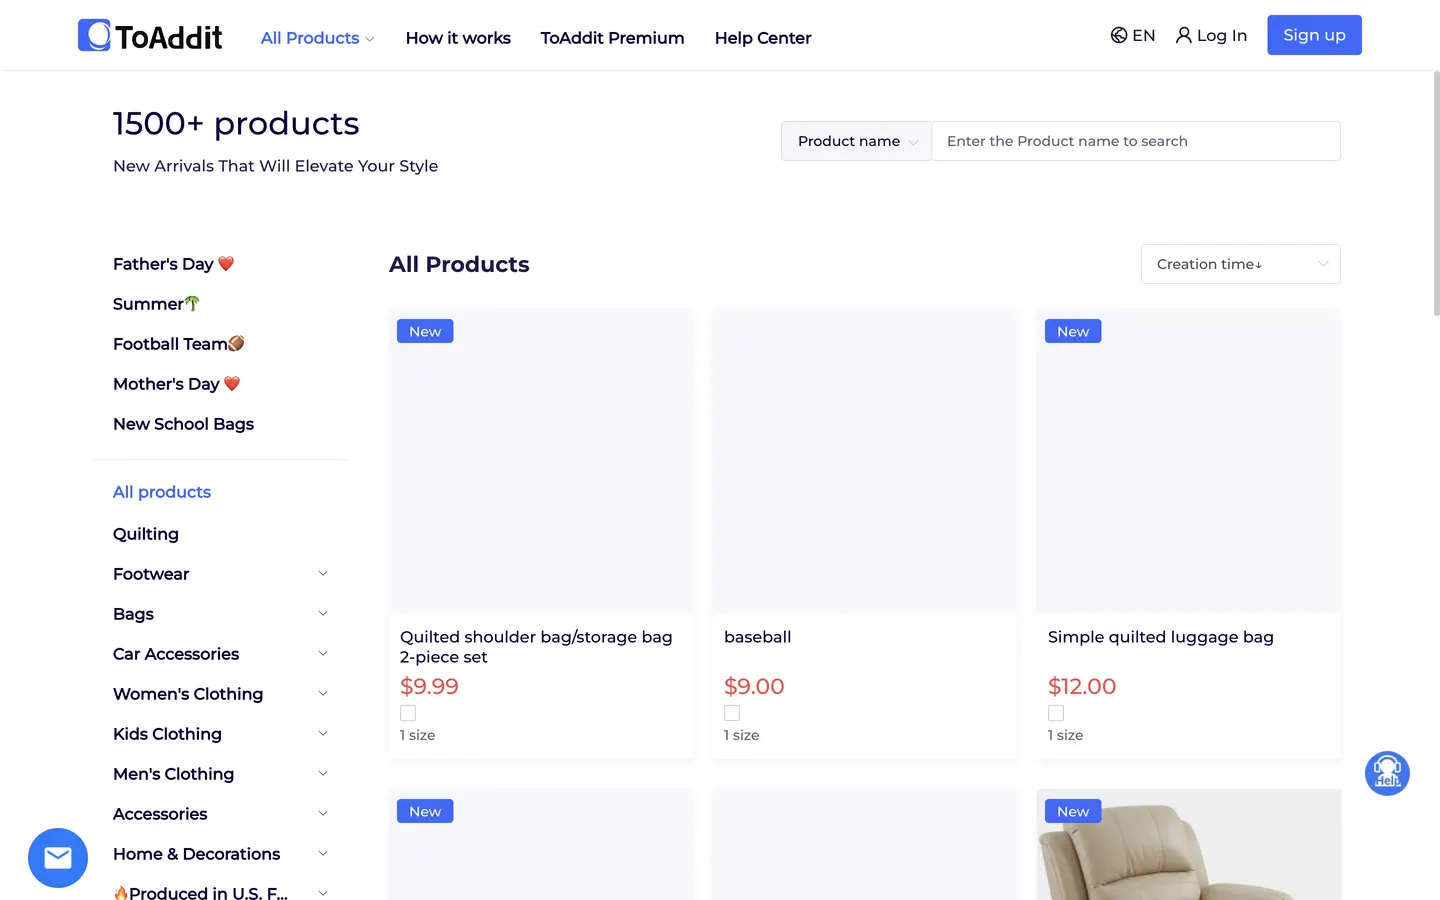Open the Creation time sort dropdown
Viewport: 1440px width, 900px height.
[1240, 264]
